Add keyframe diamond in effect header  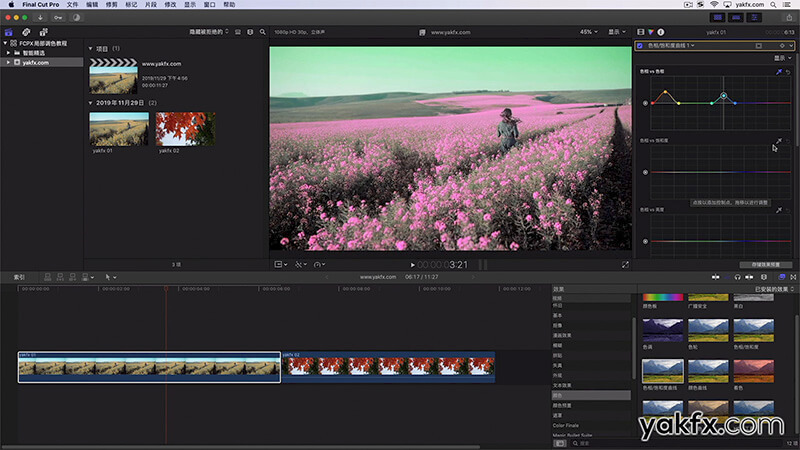782,46
